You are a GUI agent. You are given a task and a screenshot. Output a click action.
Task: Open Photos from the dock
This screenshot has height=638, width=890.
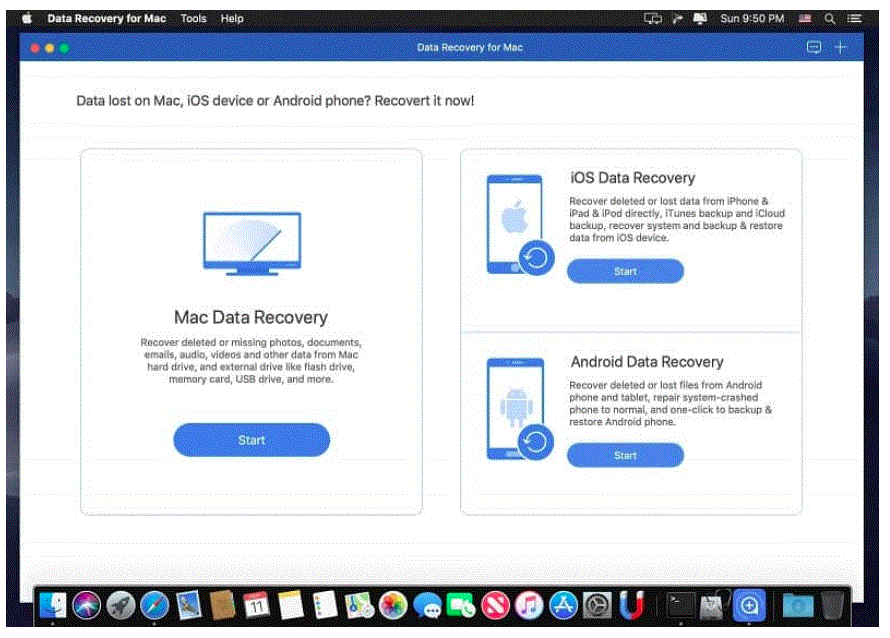(393, 606)
